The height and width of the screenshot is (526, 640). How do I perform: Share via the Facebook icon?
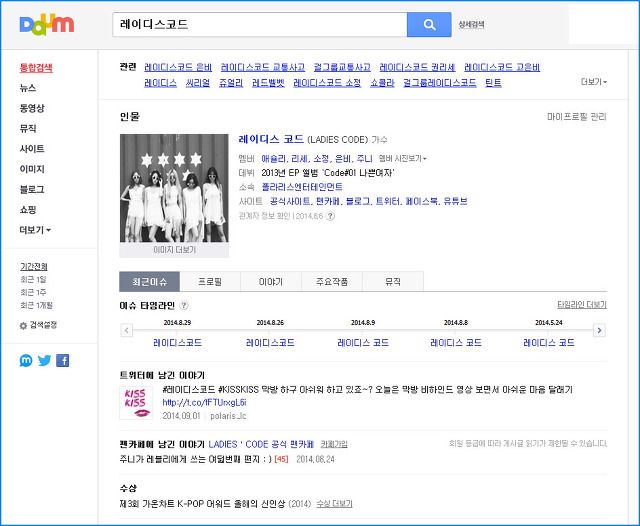(x=62, y=360)
